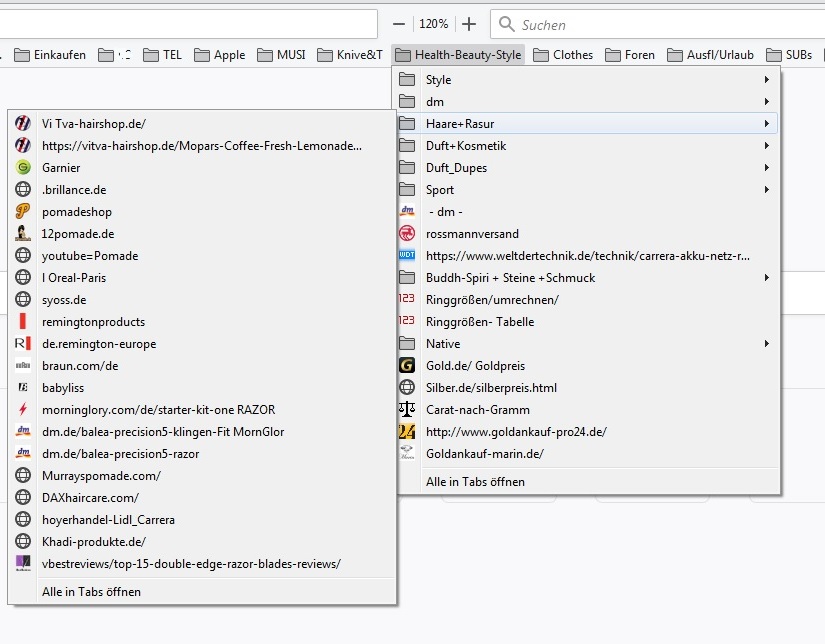This screenshot has height=644, width=825.
Task: Click the WDT weltdertechnik favicon
Action: pyautogui.click(x=407, y=256)
